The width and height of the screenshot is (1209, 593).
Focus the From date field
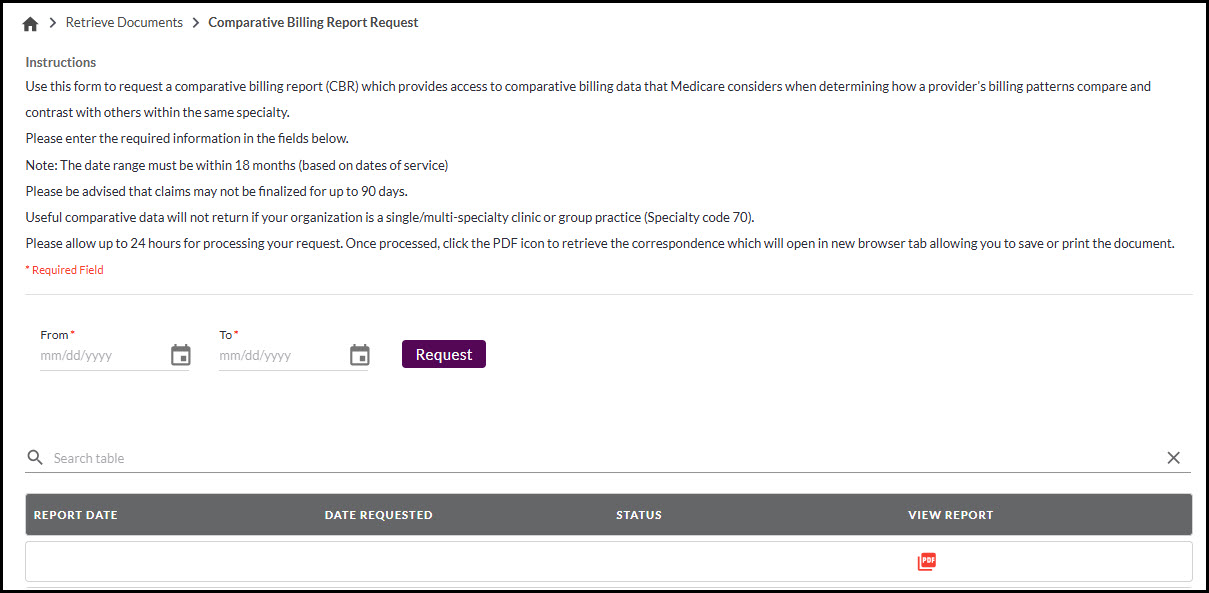point(100,355)
